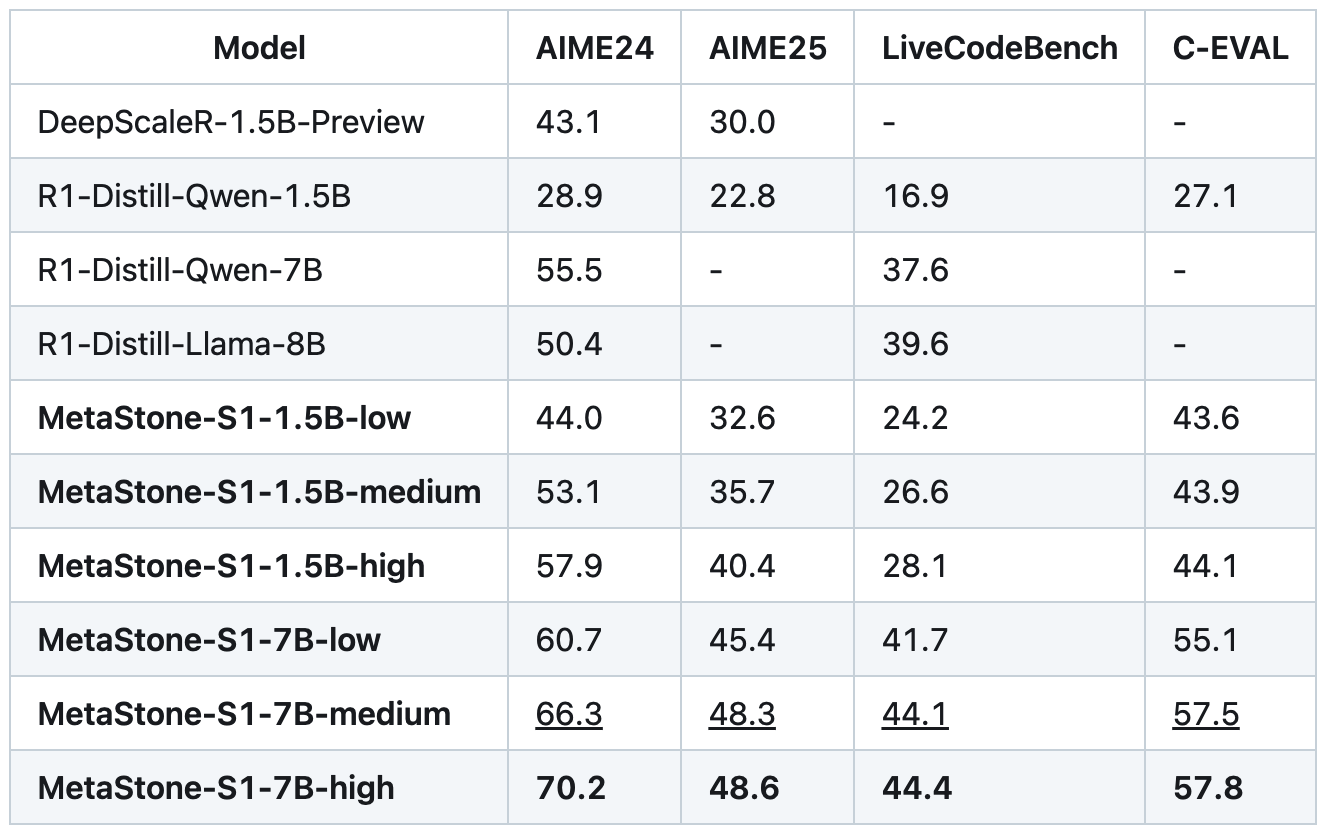Click the underlined 66.3 AIME24 score
The width and height of the screenshot is (1324, 834).
(x=569, y=714)
